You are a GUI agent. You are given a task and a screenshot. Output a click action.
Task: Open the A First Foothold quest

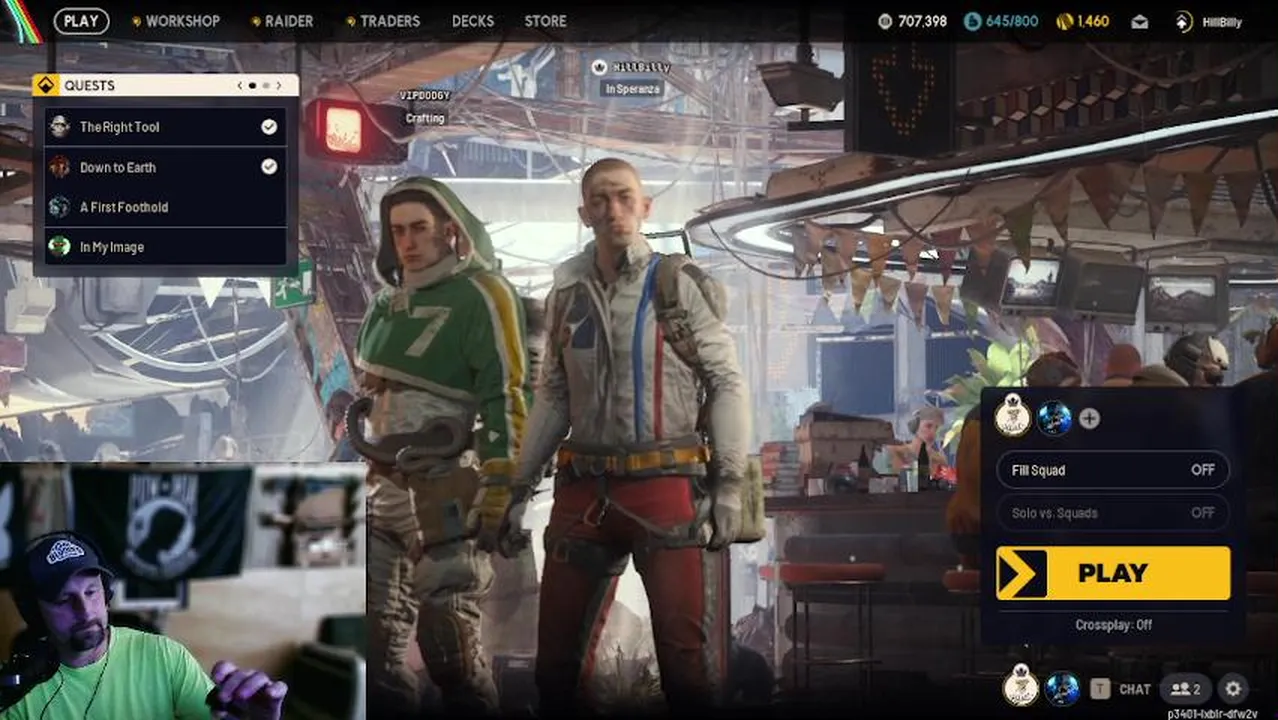[x=166, y=207]
